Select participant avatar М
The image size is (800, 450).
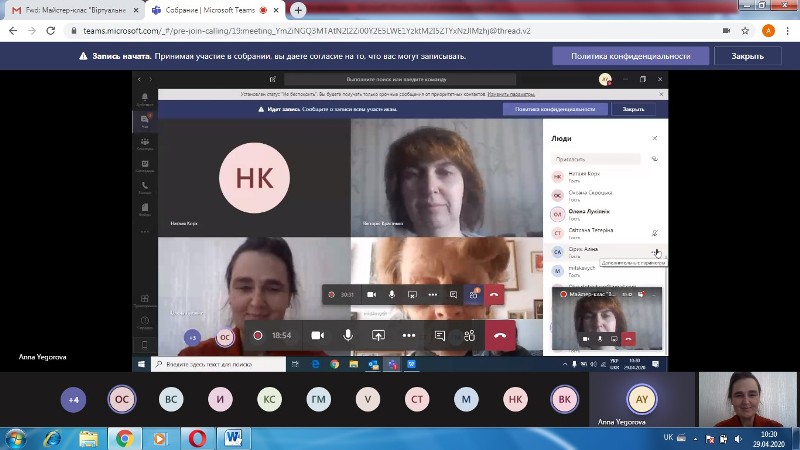tap(466, 399)
